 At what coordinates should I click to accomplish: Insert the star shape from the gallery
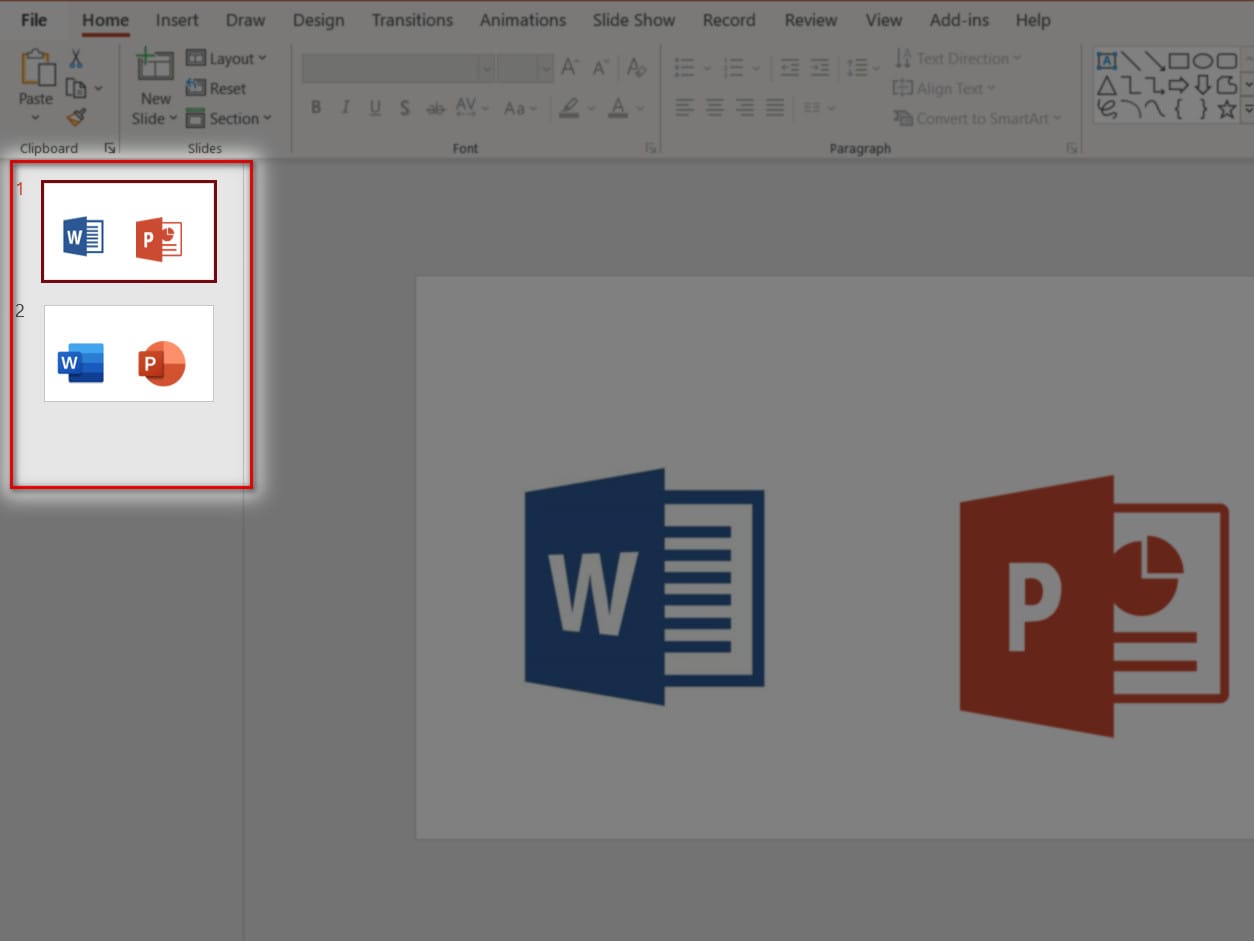1227,109
